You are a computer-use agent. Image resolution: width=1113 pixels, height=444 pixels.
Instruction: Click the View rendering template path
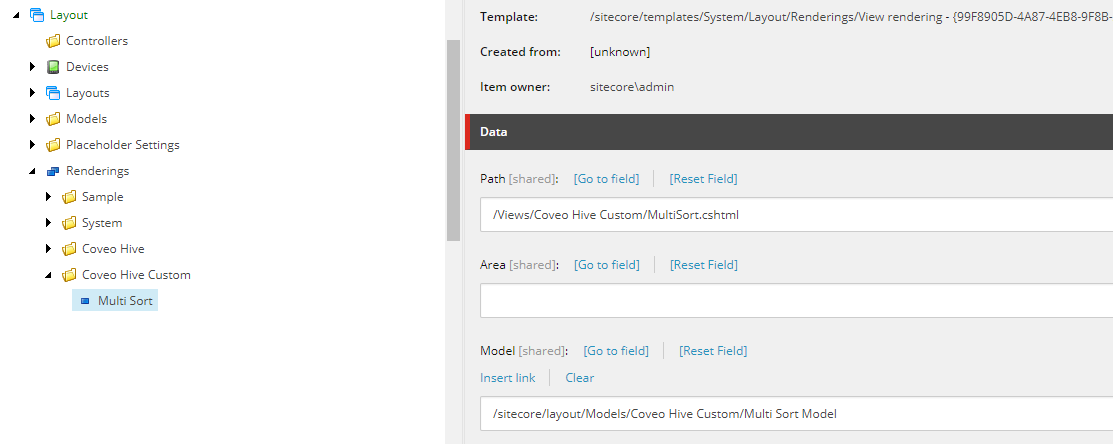(851, 17)
